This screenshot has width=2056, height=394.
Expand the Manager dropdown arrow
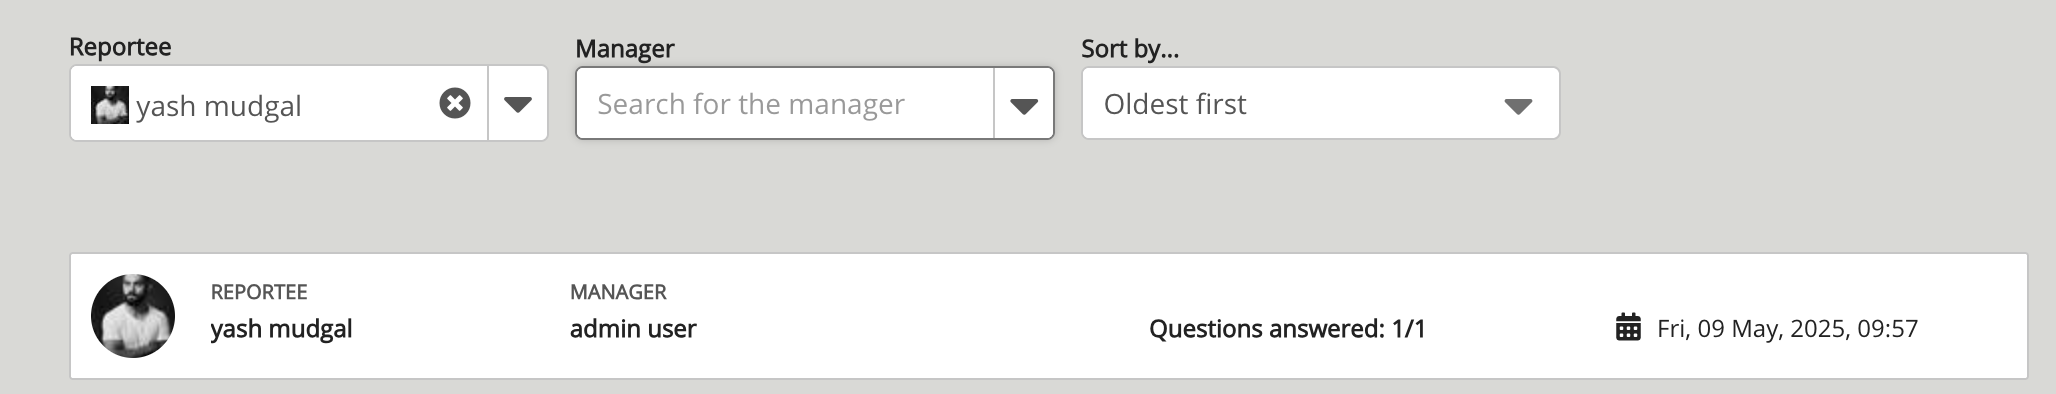coord(1024,105)
